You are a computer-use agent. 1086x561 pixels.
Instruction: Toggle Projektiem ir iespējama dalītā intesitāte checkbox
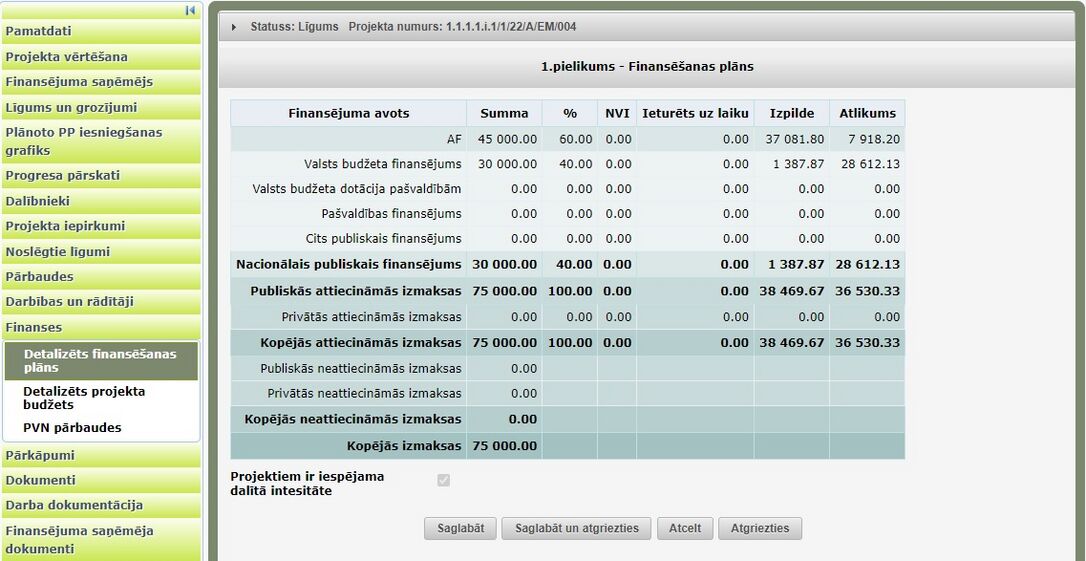[443, 480]
